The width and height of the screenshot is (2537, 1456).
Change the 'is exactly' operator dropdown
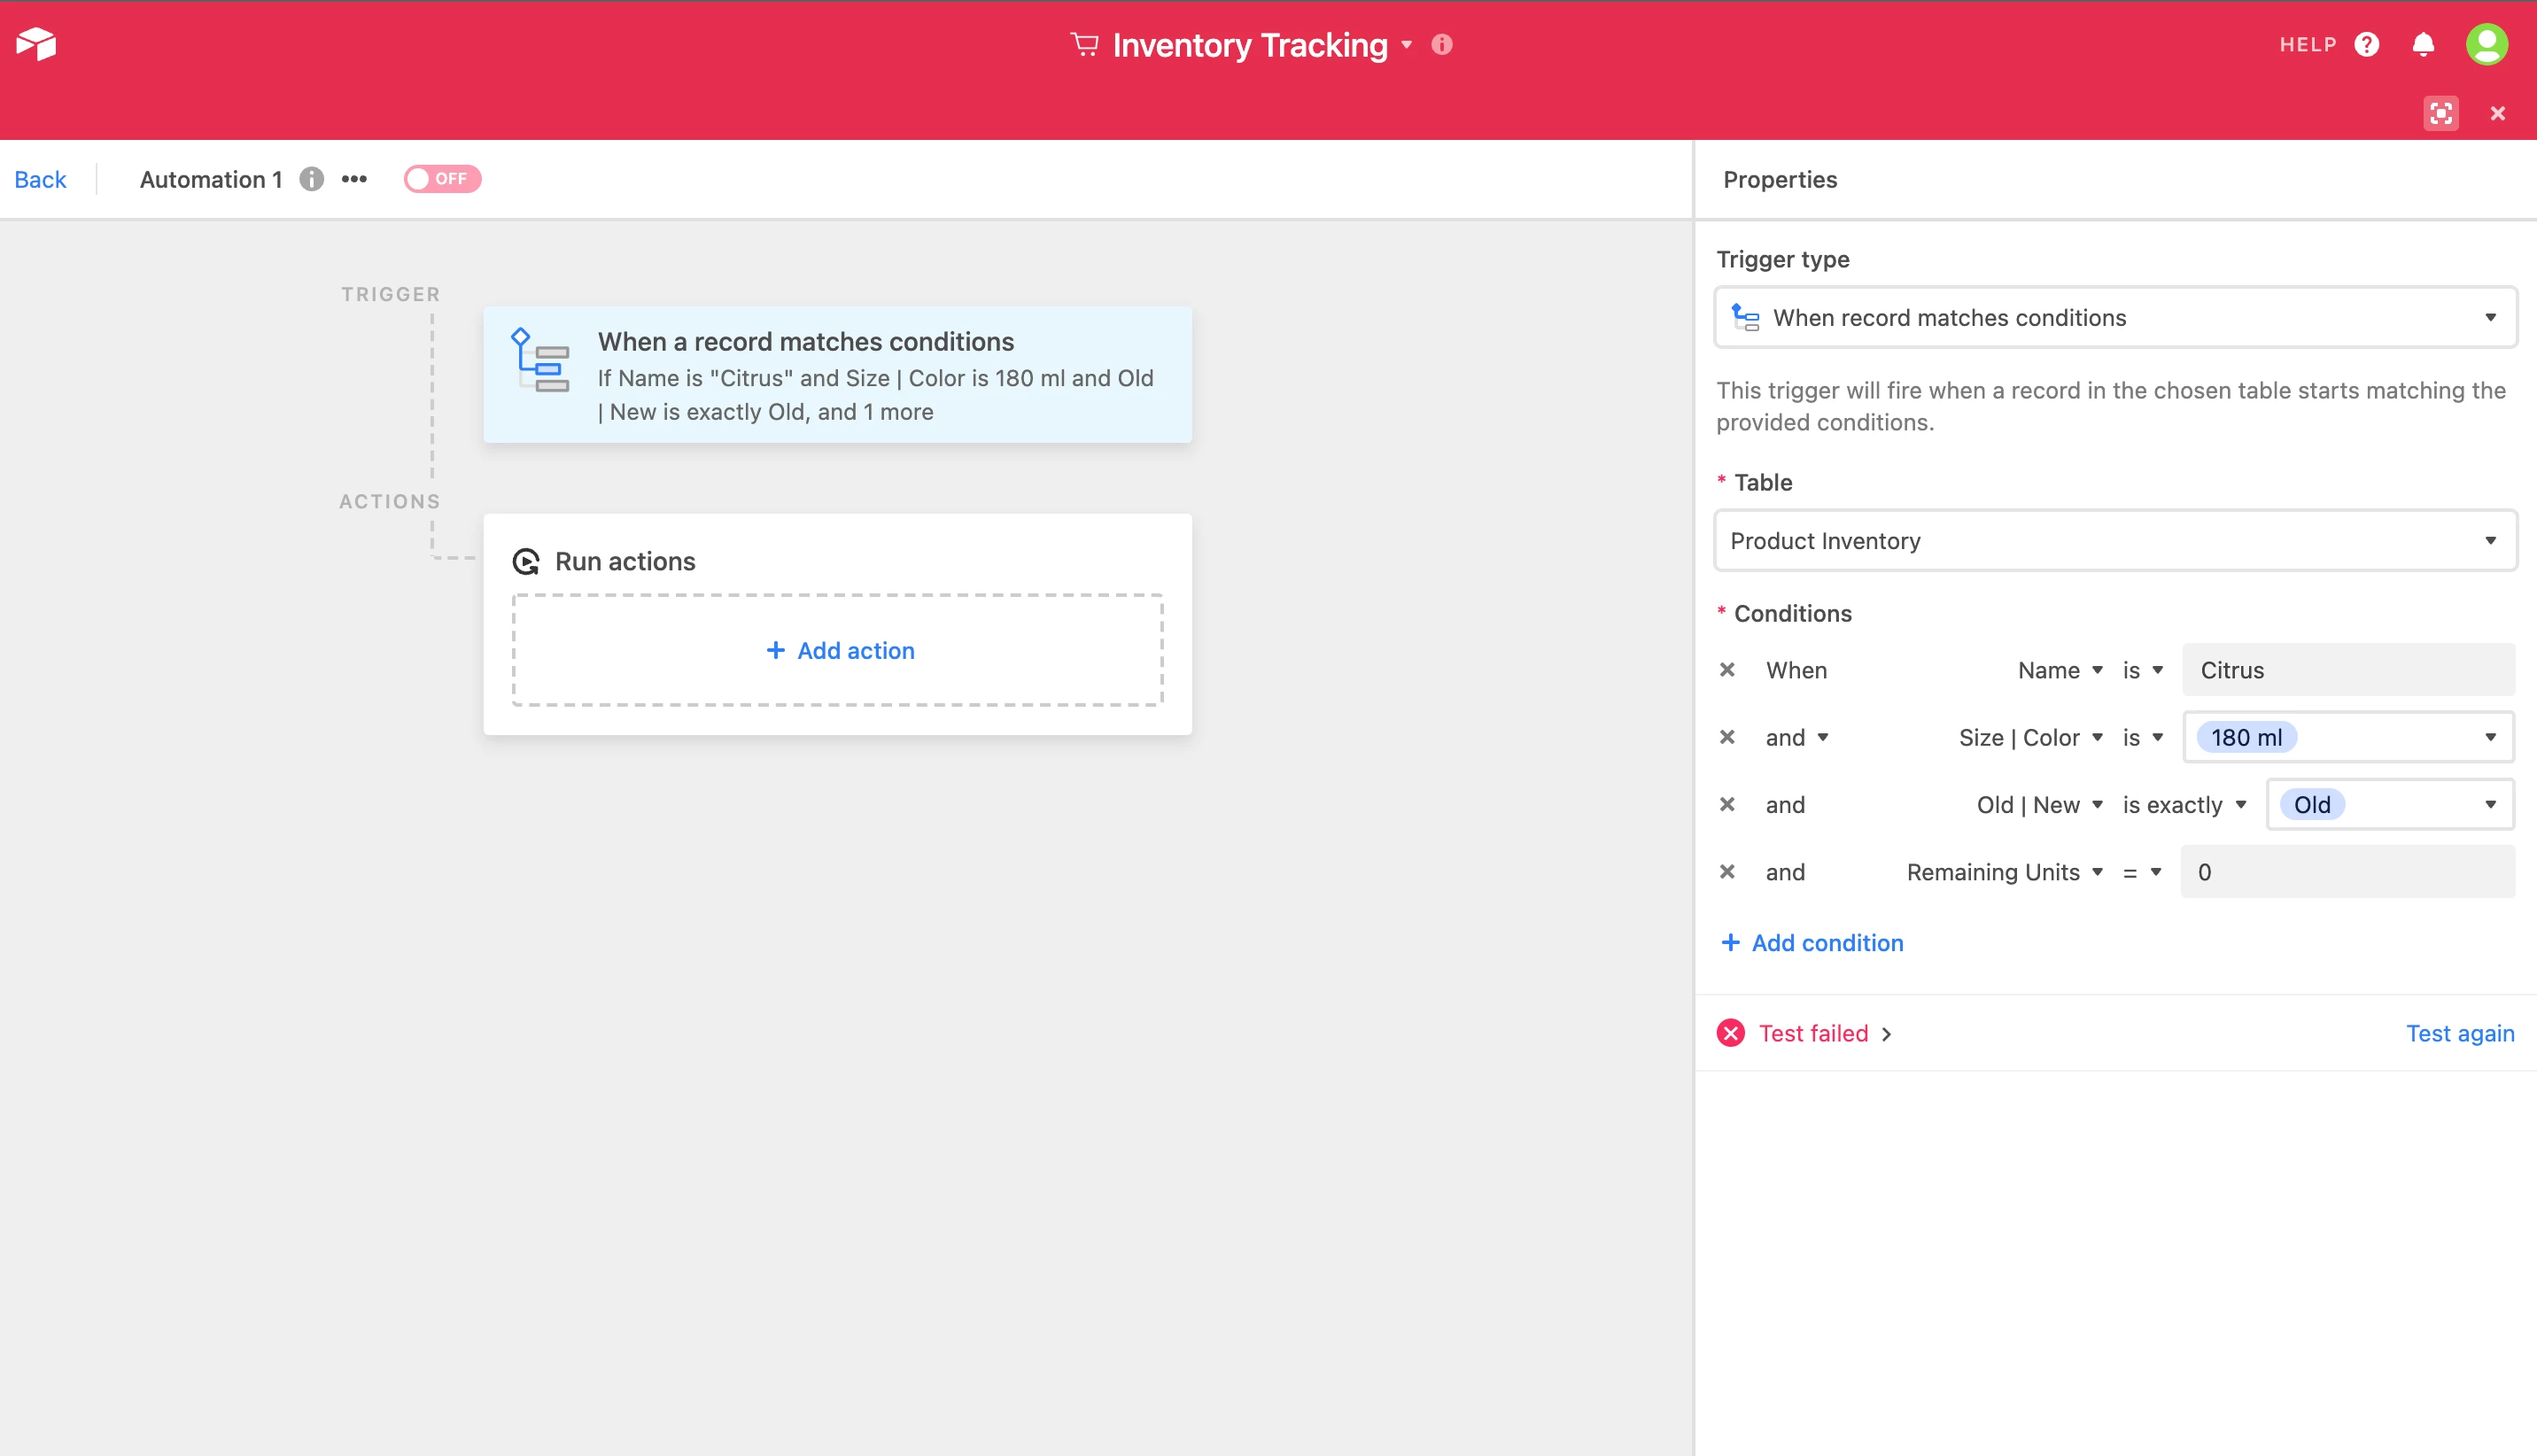(x=2184, y=805)
